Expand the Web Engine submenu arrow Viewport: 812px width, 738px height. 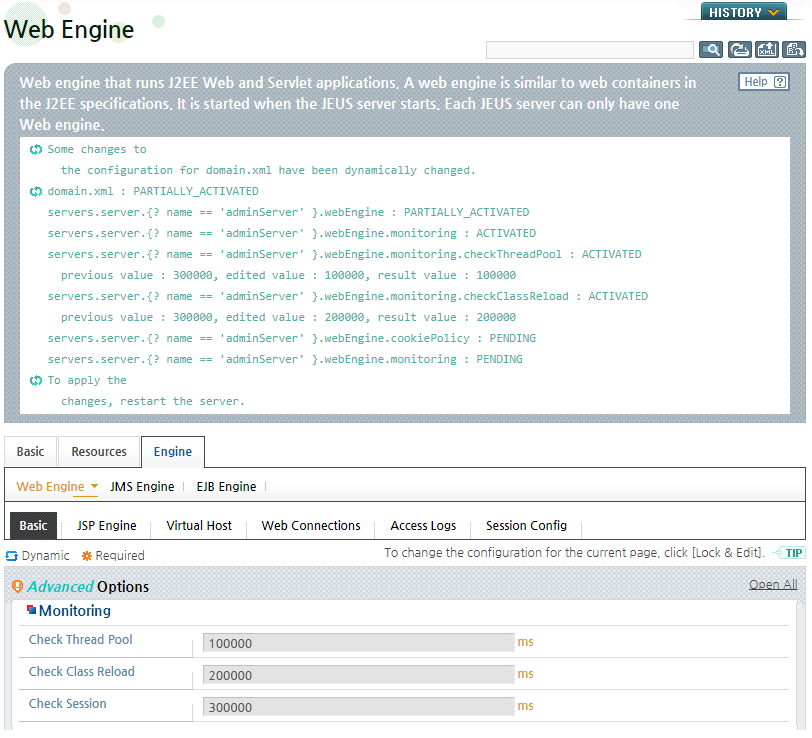point(94,486)
